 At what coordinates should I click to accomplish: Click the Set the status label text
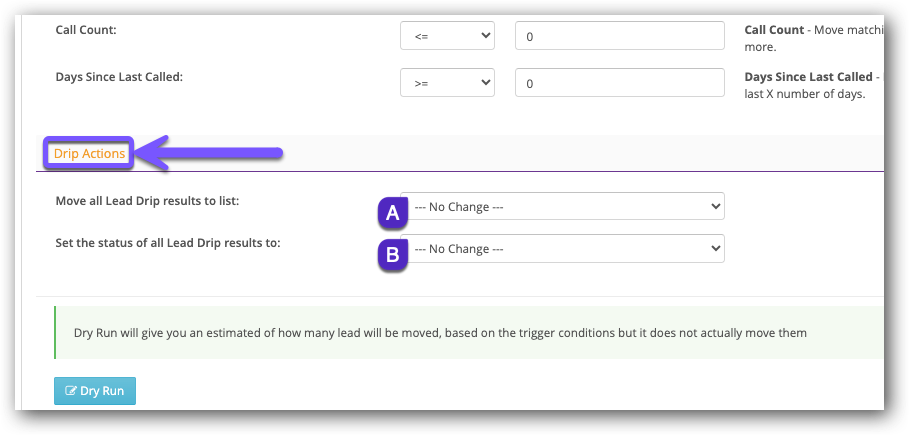(168, 243)
